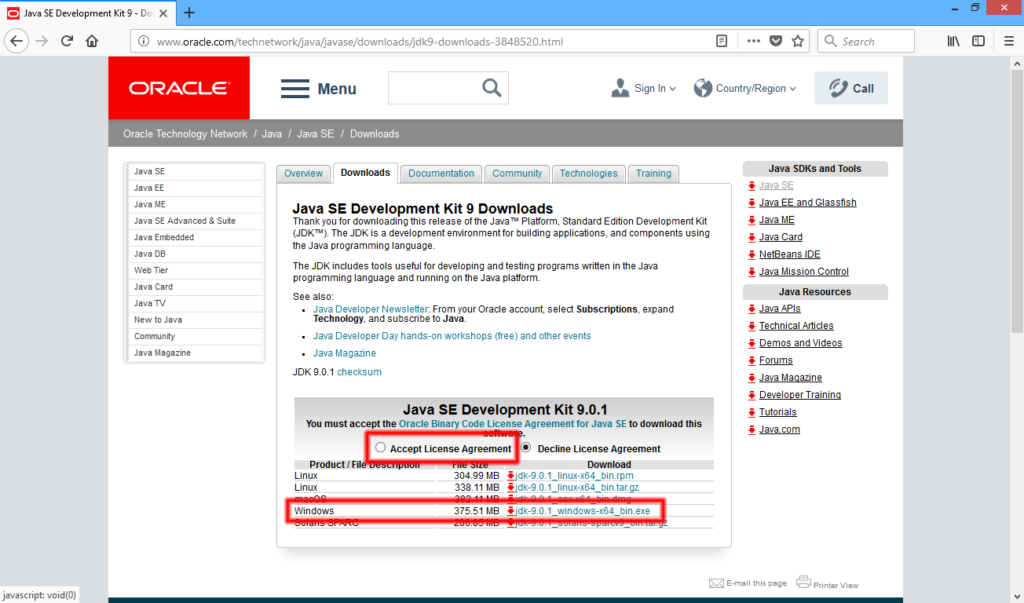Viewport: 1024px width, 603px height.
Task: Click Java SE breadcrumb link
Action: tap(315, 134)
